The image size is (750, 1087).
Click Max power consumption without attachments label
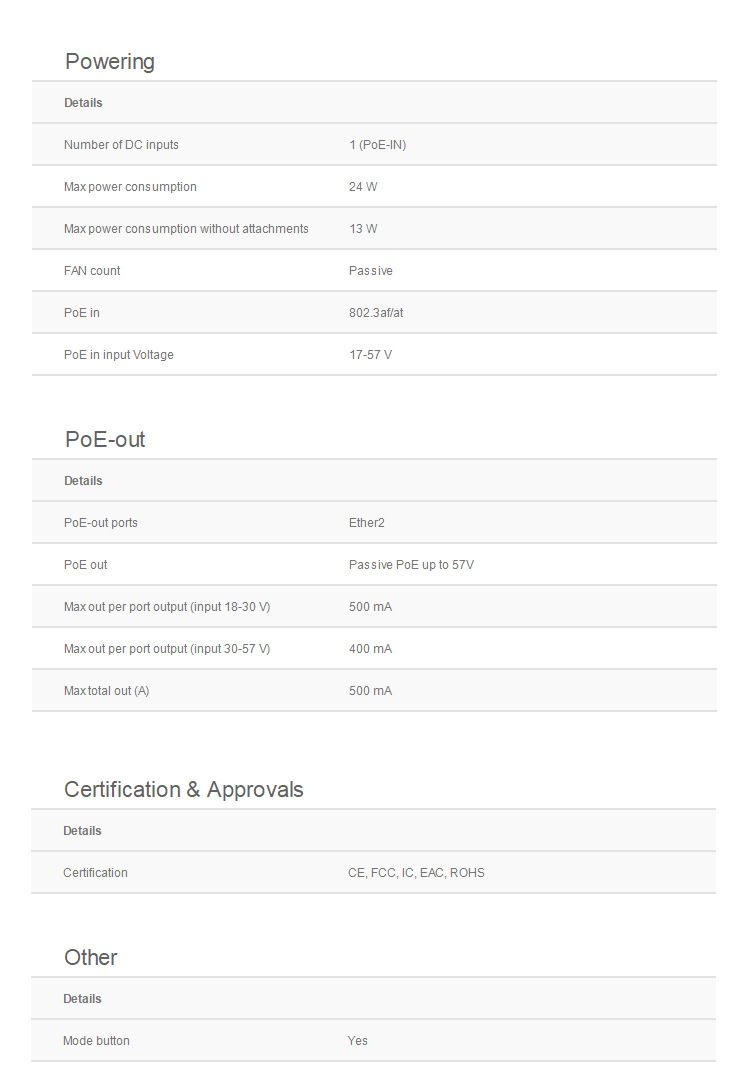(186, 229)
